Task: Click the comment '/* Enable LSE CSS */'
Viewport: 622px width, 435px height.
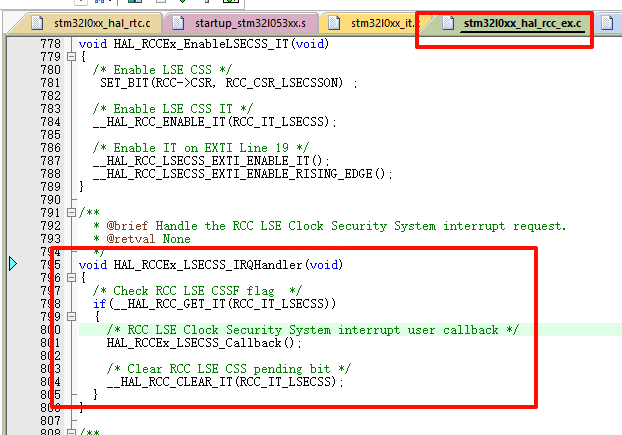Action: tap(162, 70)
